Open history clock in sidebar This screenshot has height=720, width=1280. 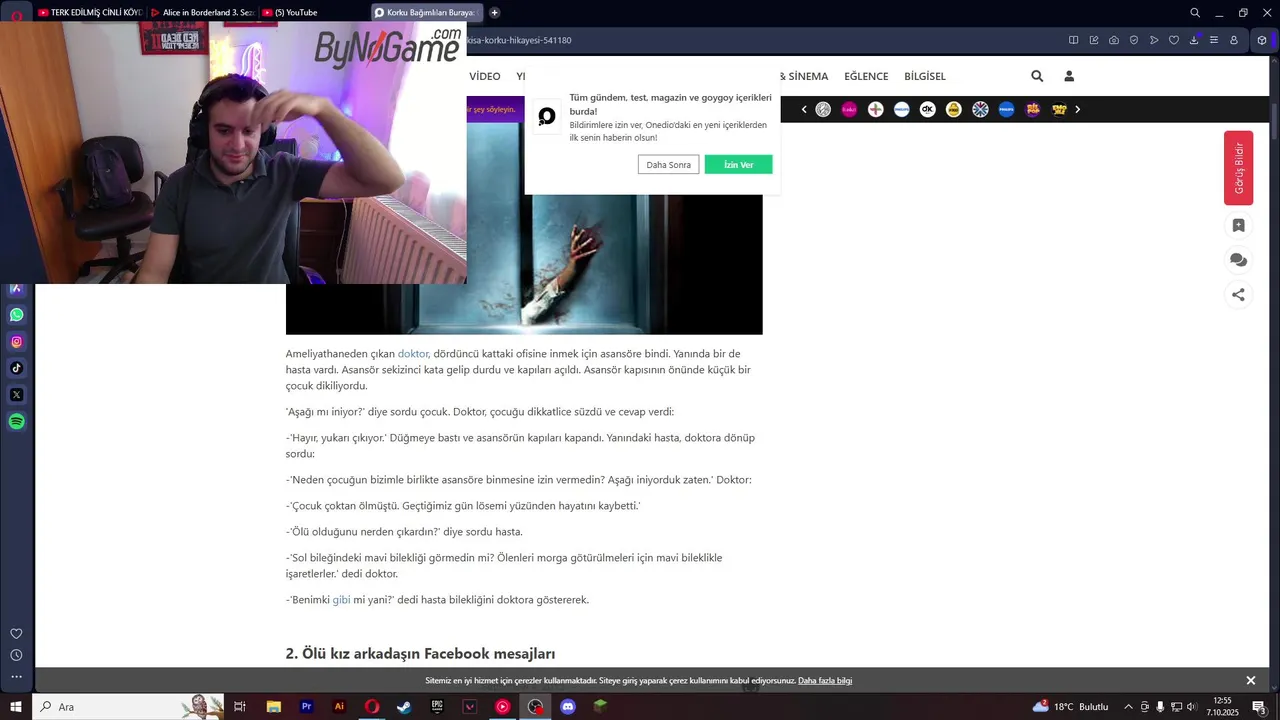[16, 656]
